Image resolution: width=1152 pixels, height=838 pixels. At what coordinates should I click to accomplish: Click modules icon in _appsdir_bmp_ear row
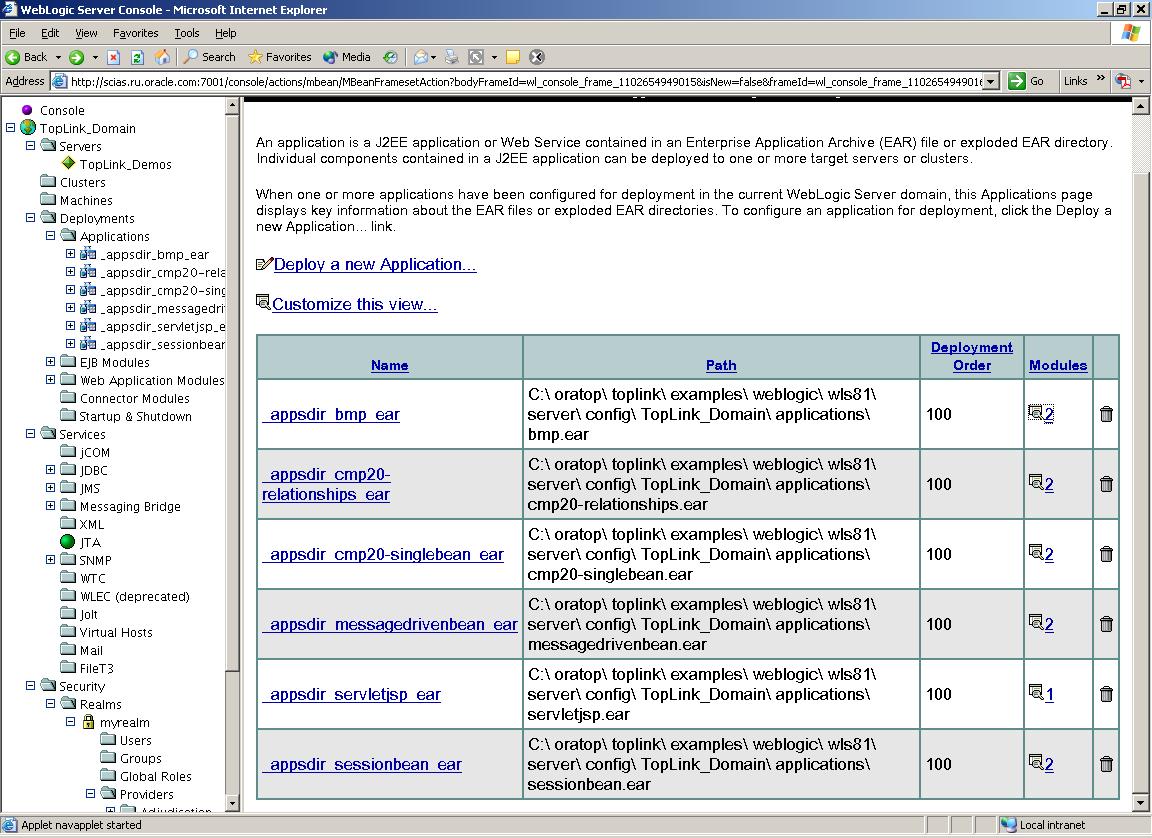coord(1036,413)
